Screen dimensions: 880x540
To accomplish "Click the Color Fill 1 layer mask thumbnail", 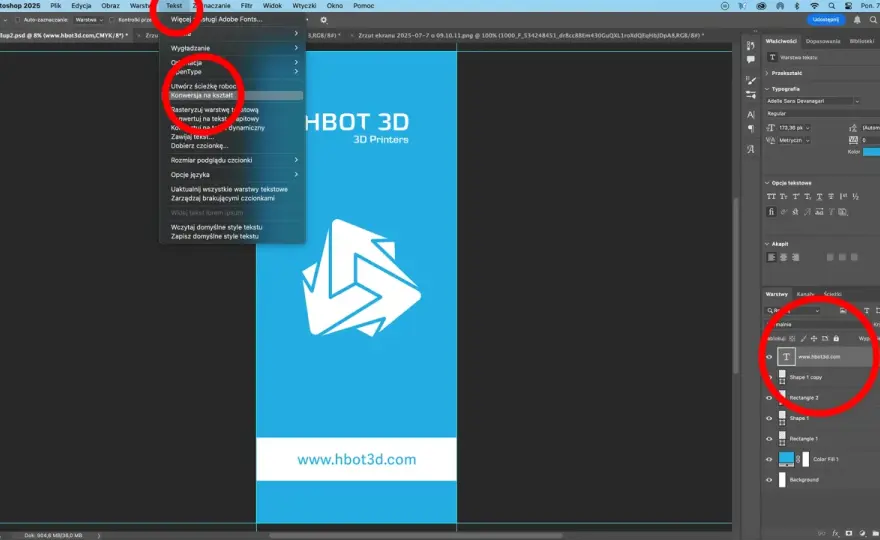I will 806,459.
